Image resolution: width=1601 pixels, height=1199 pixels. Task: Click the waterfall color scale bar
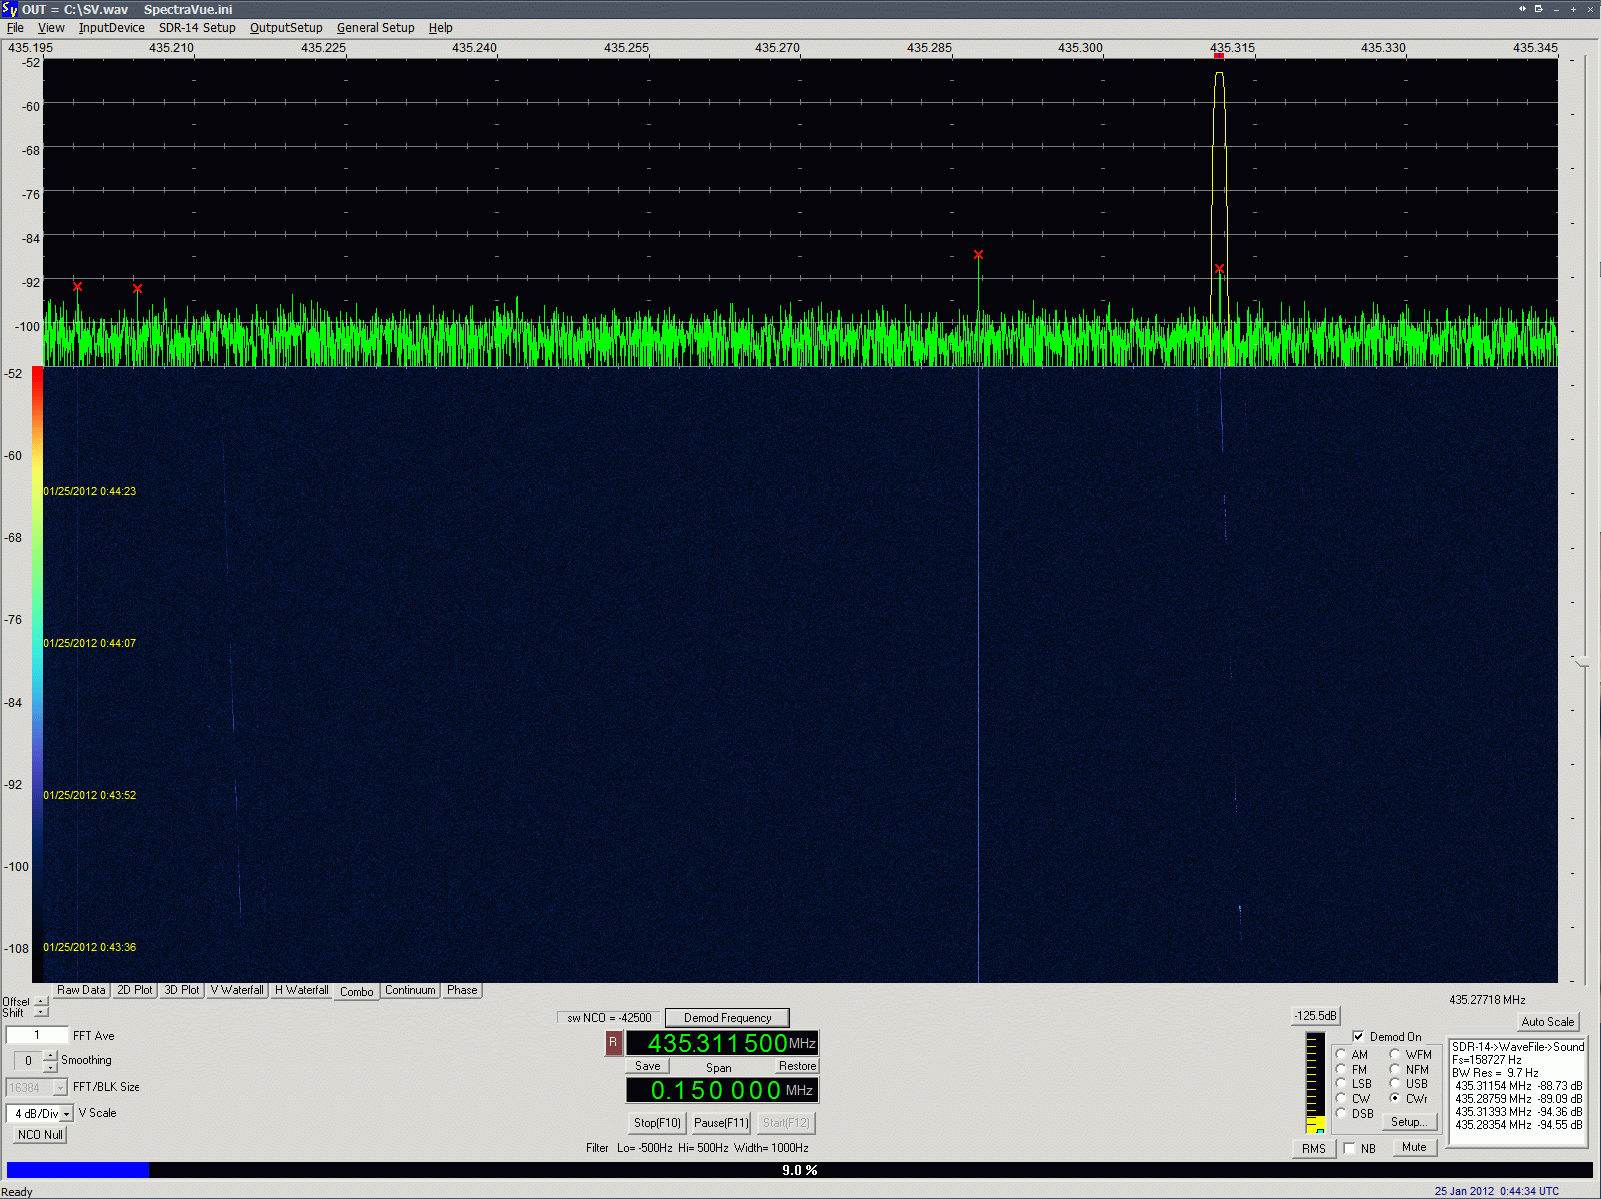point(37,675)
